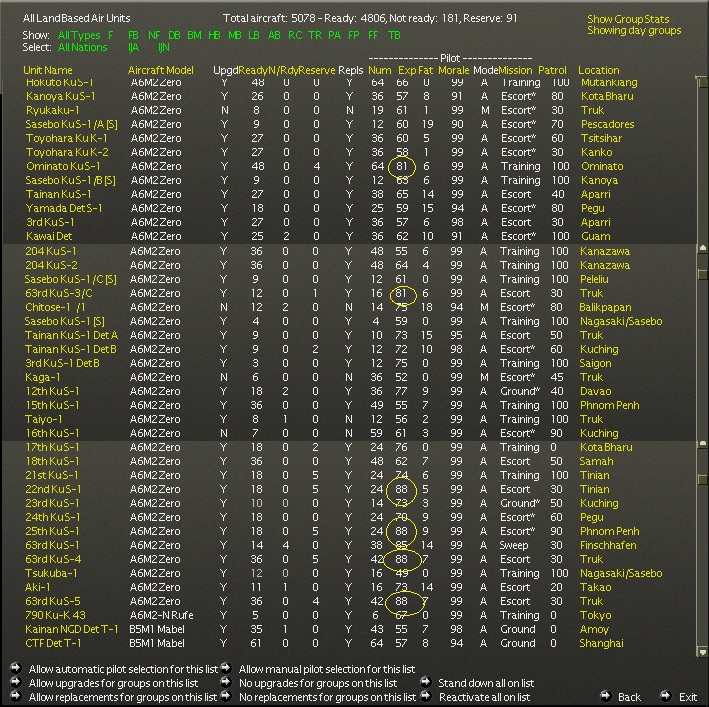The height and width of the screenshot is (707, 709).
Task: Sort by Reserve column header
Action: [x=317, y=71]
